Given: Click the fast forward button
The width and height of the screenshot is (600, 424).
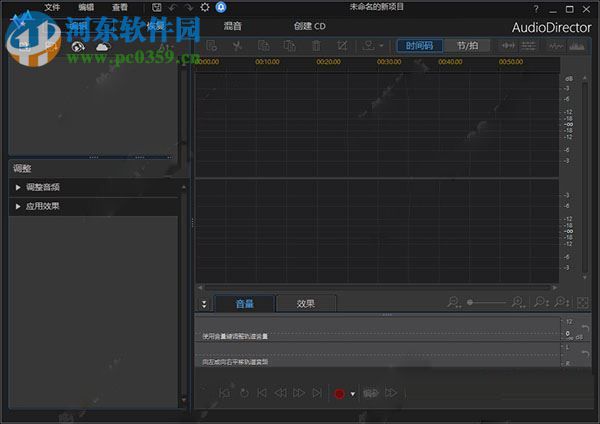Looking at the screenshot, I should [x=298, y=393].
